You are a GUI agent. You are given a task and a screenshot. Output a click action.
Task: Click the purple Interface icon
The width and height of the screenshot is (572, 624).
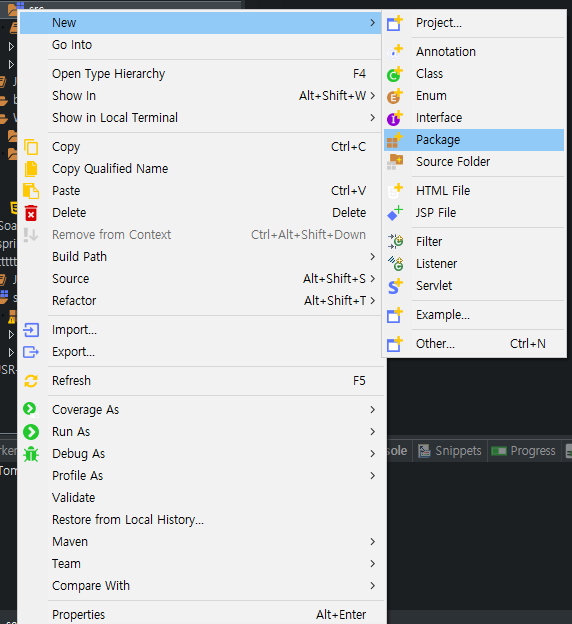tap(395, 118)
